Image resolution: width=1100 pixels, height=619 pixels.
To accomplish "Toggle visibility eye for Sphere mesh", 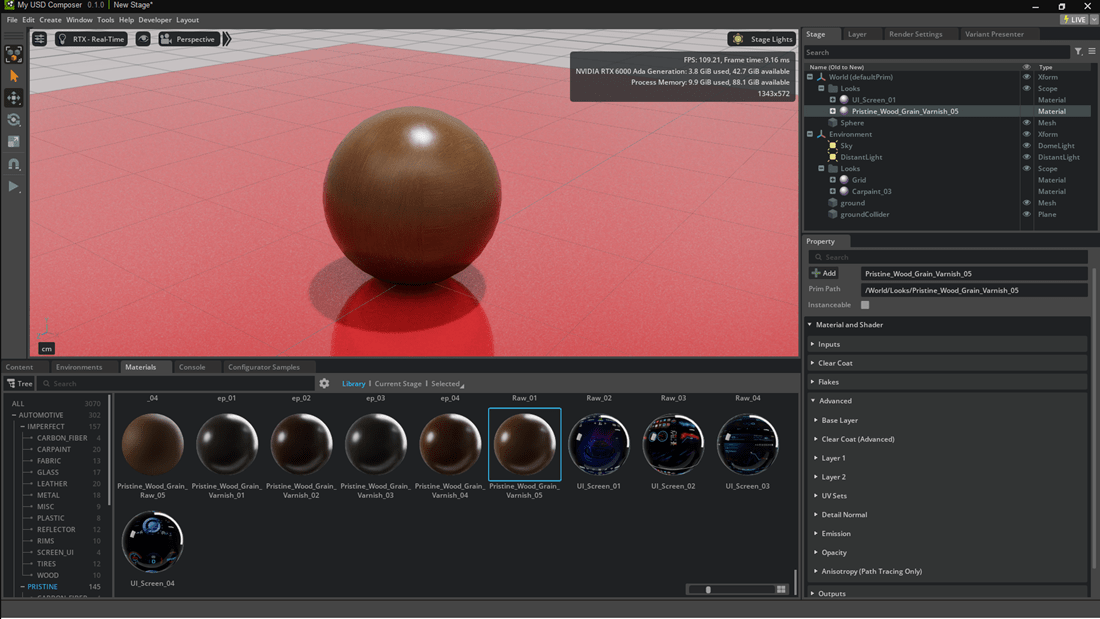I will tap(1026, 123).
